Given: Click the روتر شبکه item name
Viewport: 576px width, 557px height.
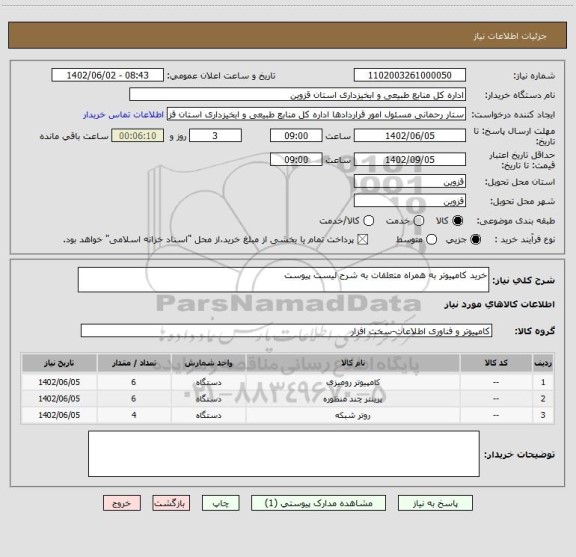Looking at the screenshot, I should [353, 415].
